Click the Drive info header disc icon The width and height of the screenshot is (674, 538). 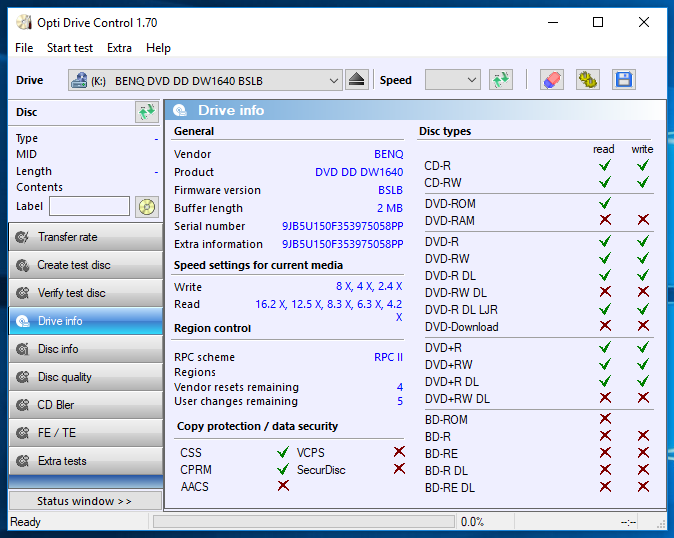[180, 110]
